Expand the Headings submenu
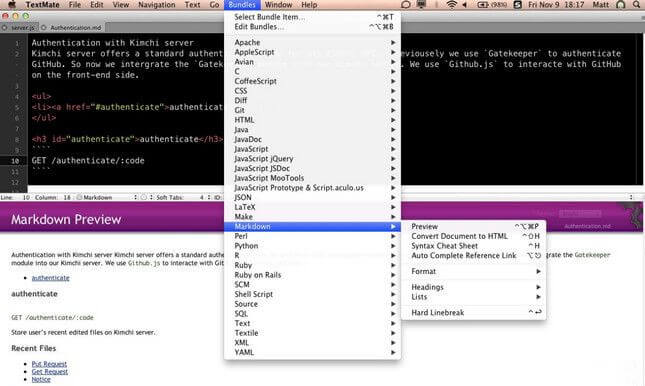The width and height of the screenshot is (645, 386). 474,287
